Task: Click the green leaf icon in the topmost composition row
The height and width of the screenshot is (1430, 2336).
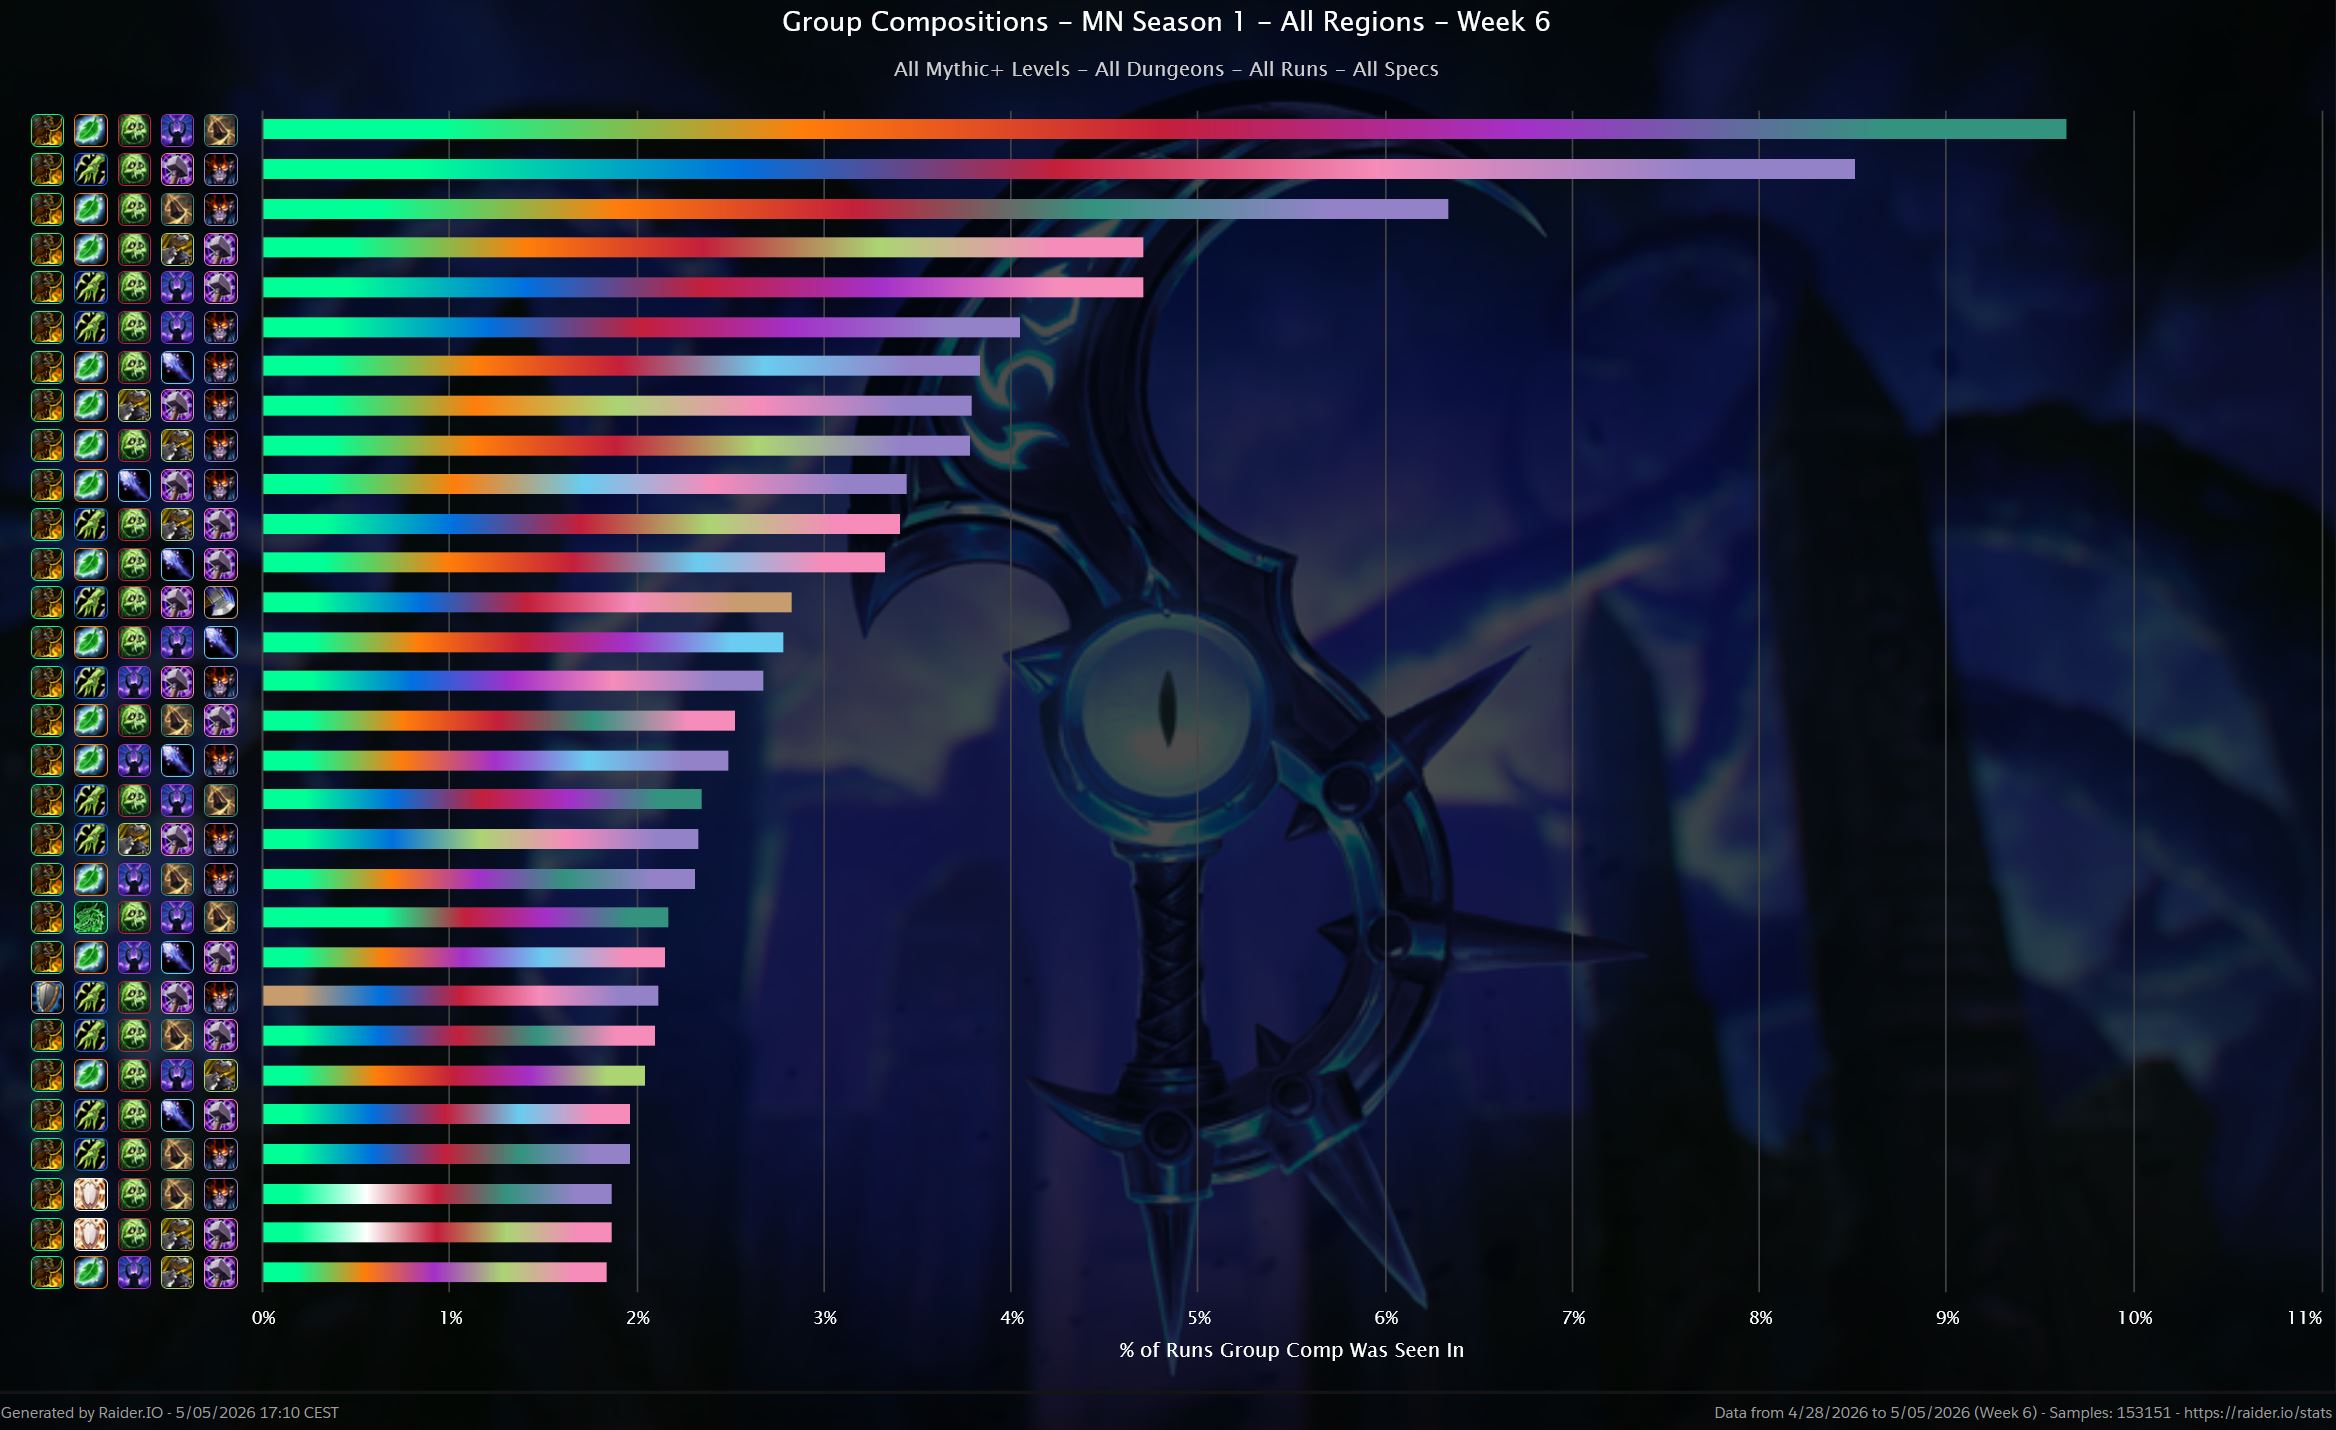Action: click(x=90, y=130)
